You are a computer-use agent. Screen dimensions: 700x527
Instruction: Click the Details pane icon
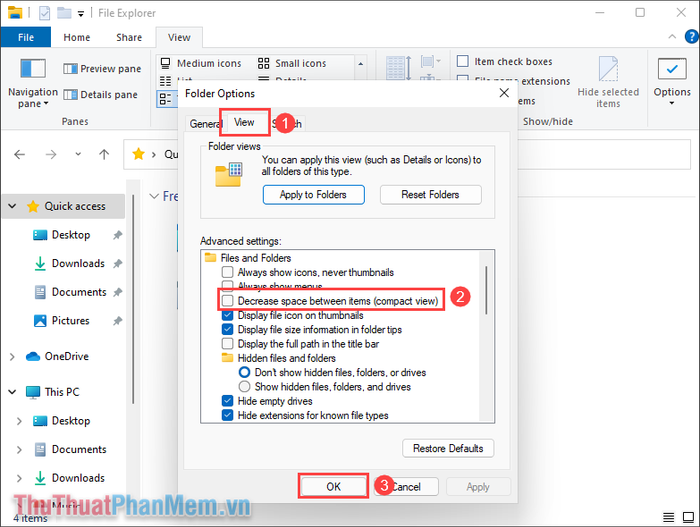[x=71, y=95]
